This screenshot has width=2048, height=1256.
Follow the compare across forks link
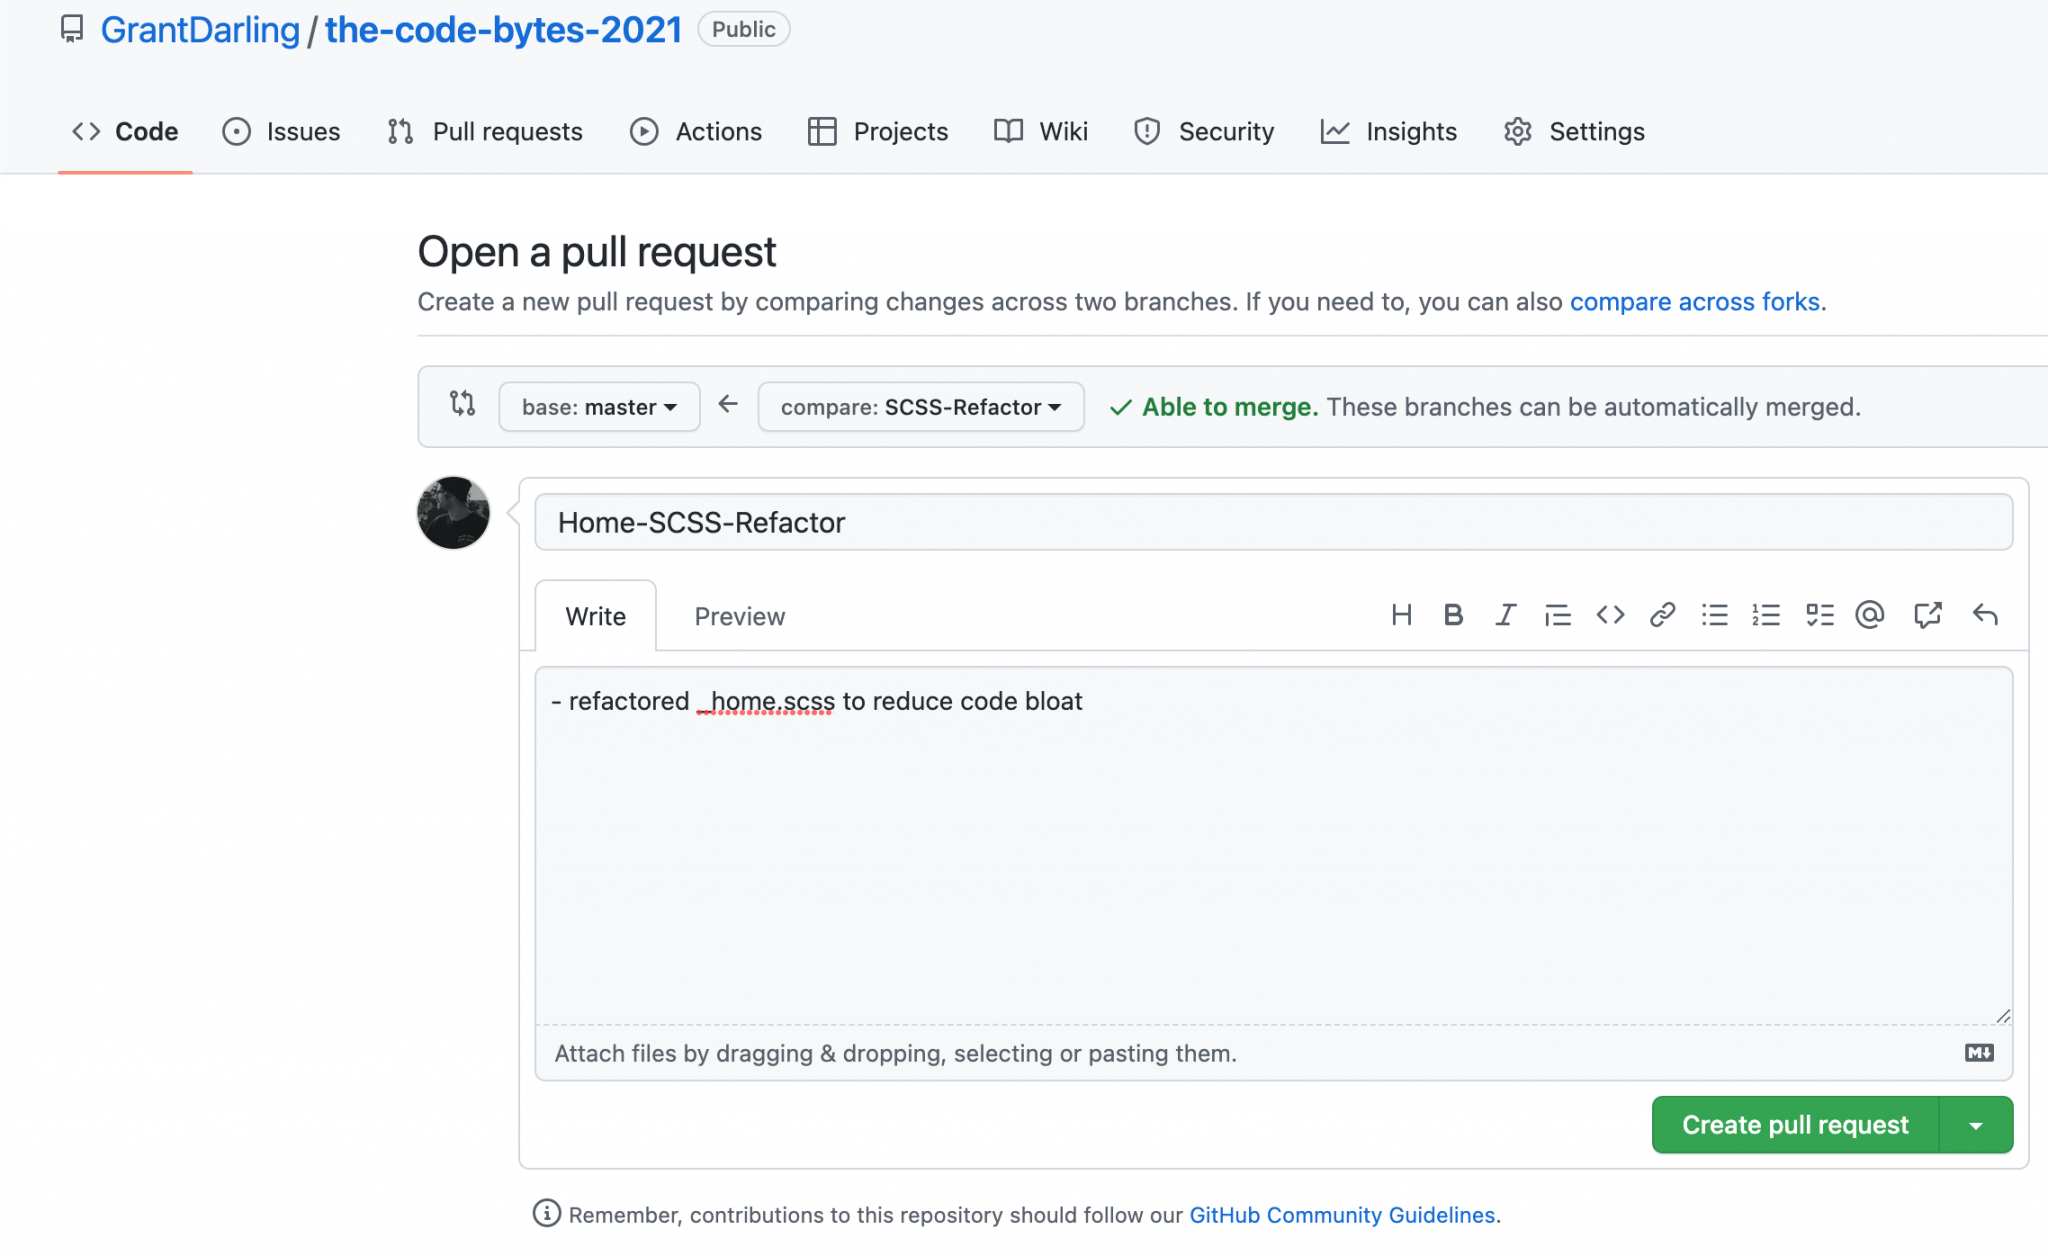point(1696,301)
